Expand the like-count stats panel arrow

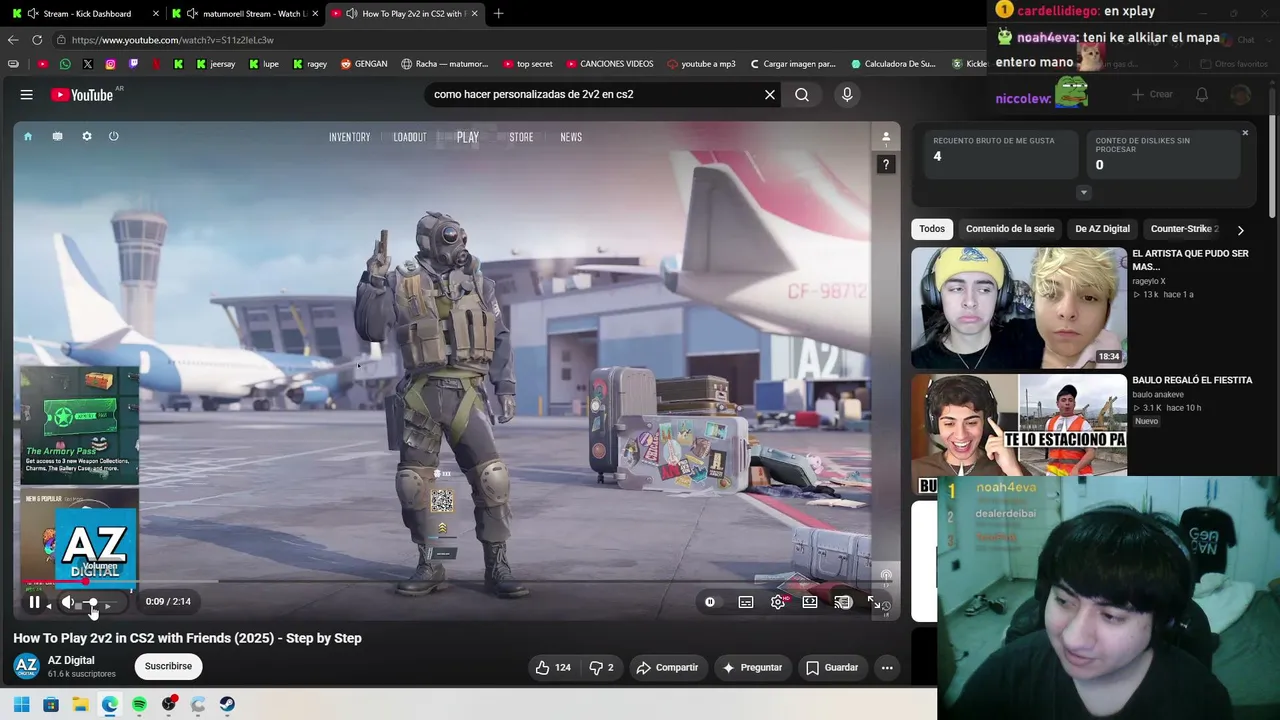(1083, 193)
